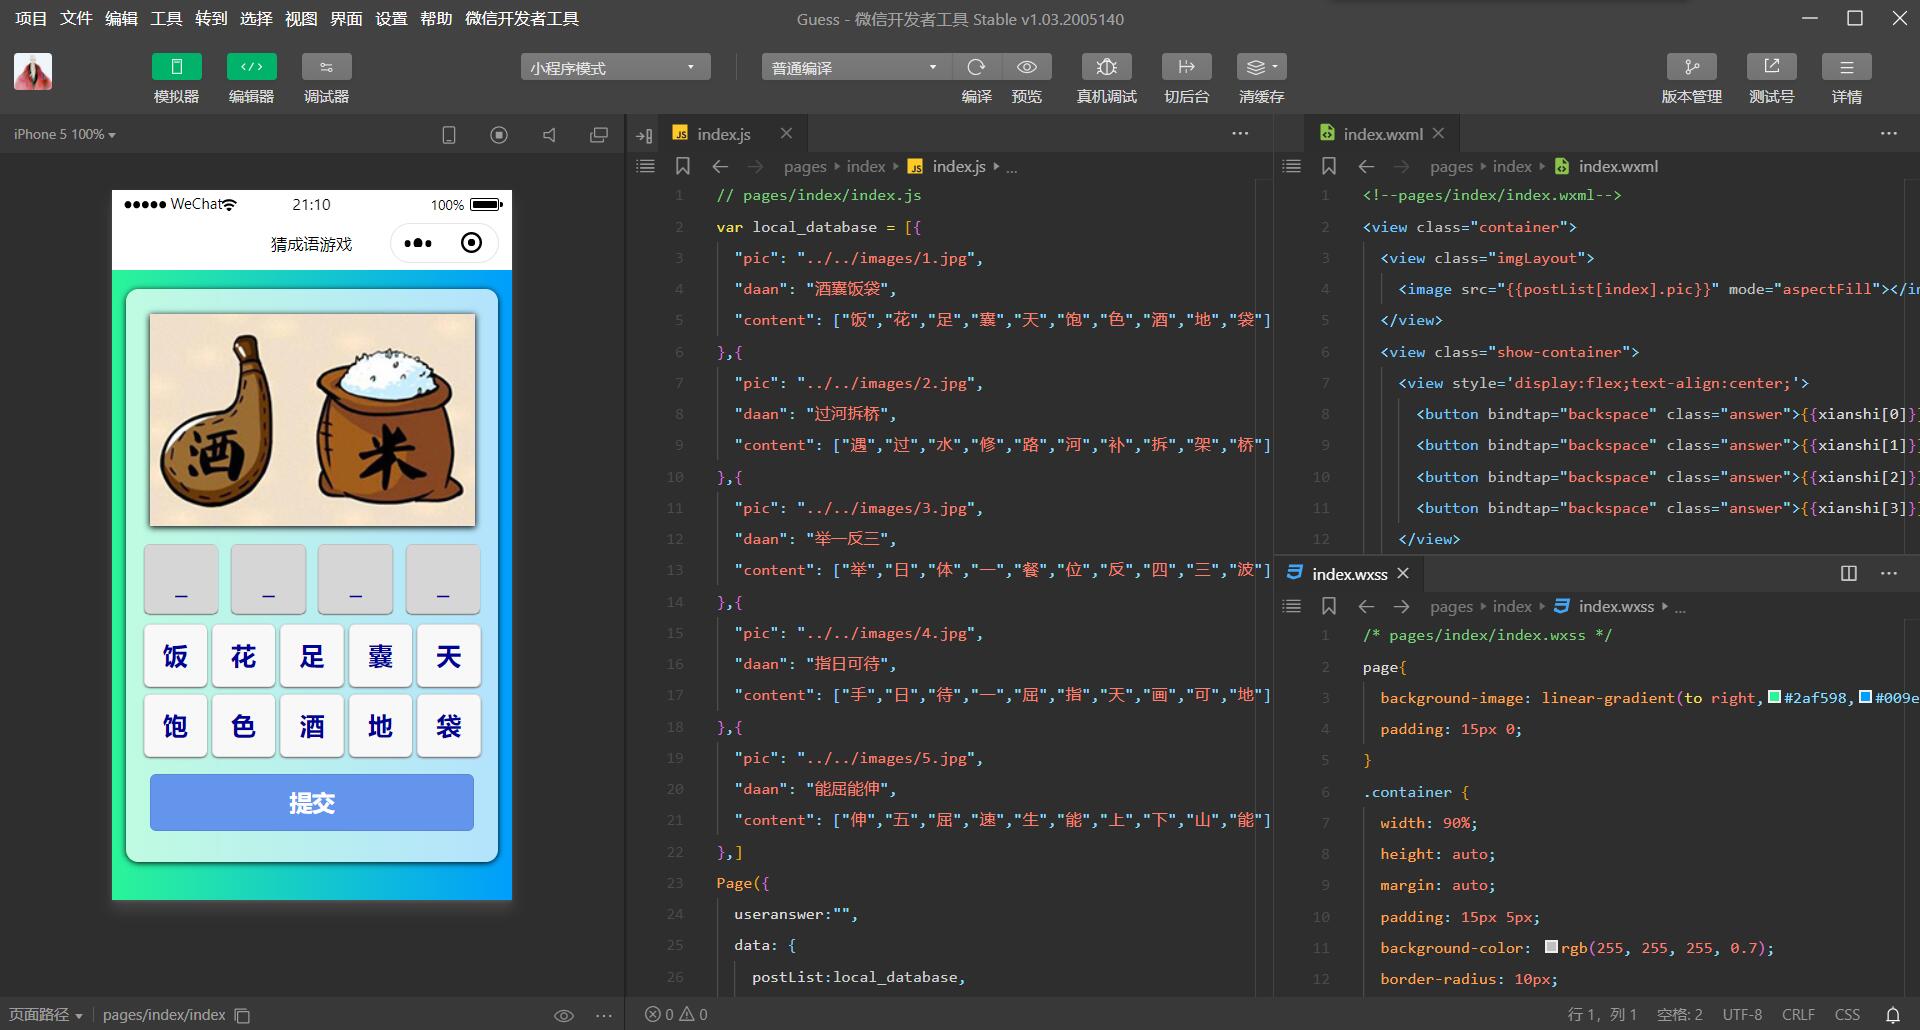
Task: Toggle the simulator (模拟器) panel button
Action: [x=176, y=67]
